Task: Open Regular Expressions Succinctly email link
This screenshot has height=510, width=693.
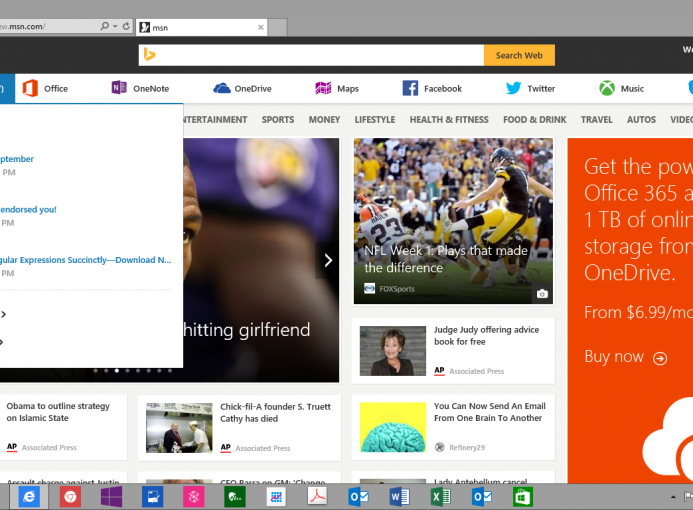Action: 85,260
